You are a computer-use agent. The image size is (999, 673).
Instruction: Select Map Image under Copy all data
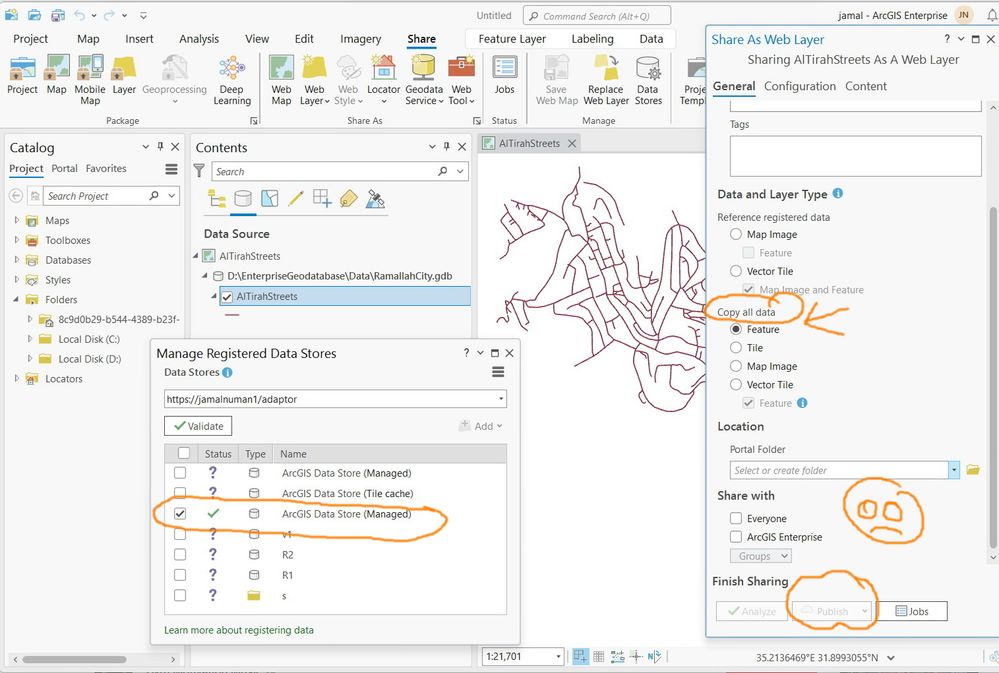[736, 366]
